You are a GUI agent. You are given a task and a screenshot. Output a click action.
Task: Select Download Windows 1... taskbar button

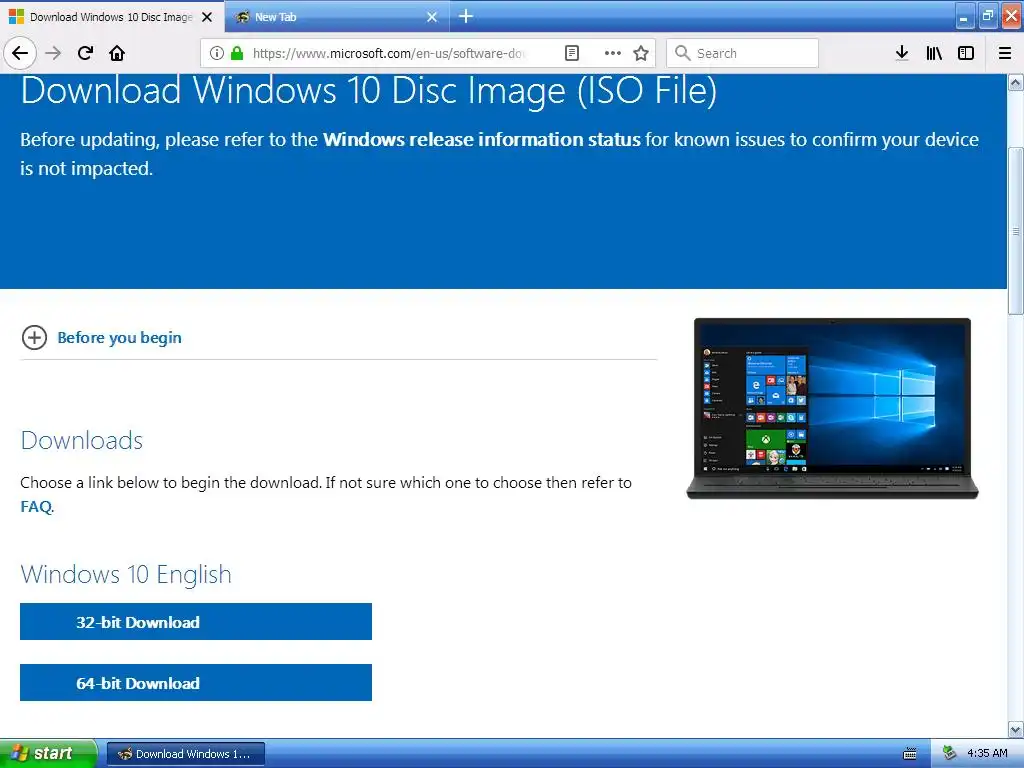186,754
